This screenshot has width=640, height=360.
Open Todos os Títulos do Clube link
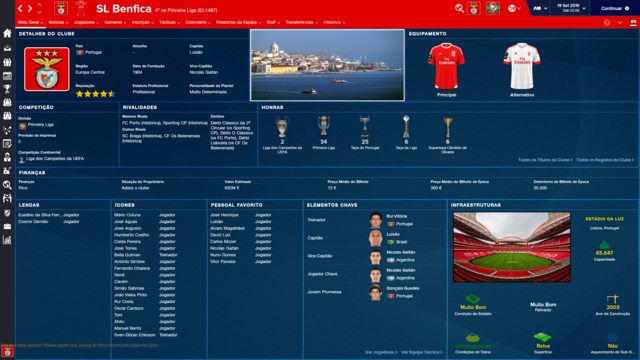pos(545,160)
